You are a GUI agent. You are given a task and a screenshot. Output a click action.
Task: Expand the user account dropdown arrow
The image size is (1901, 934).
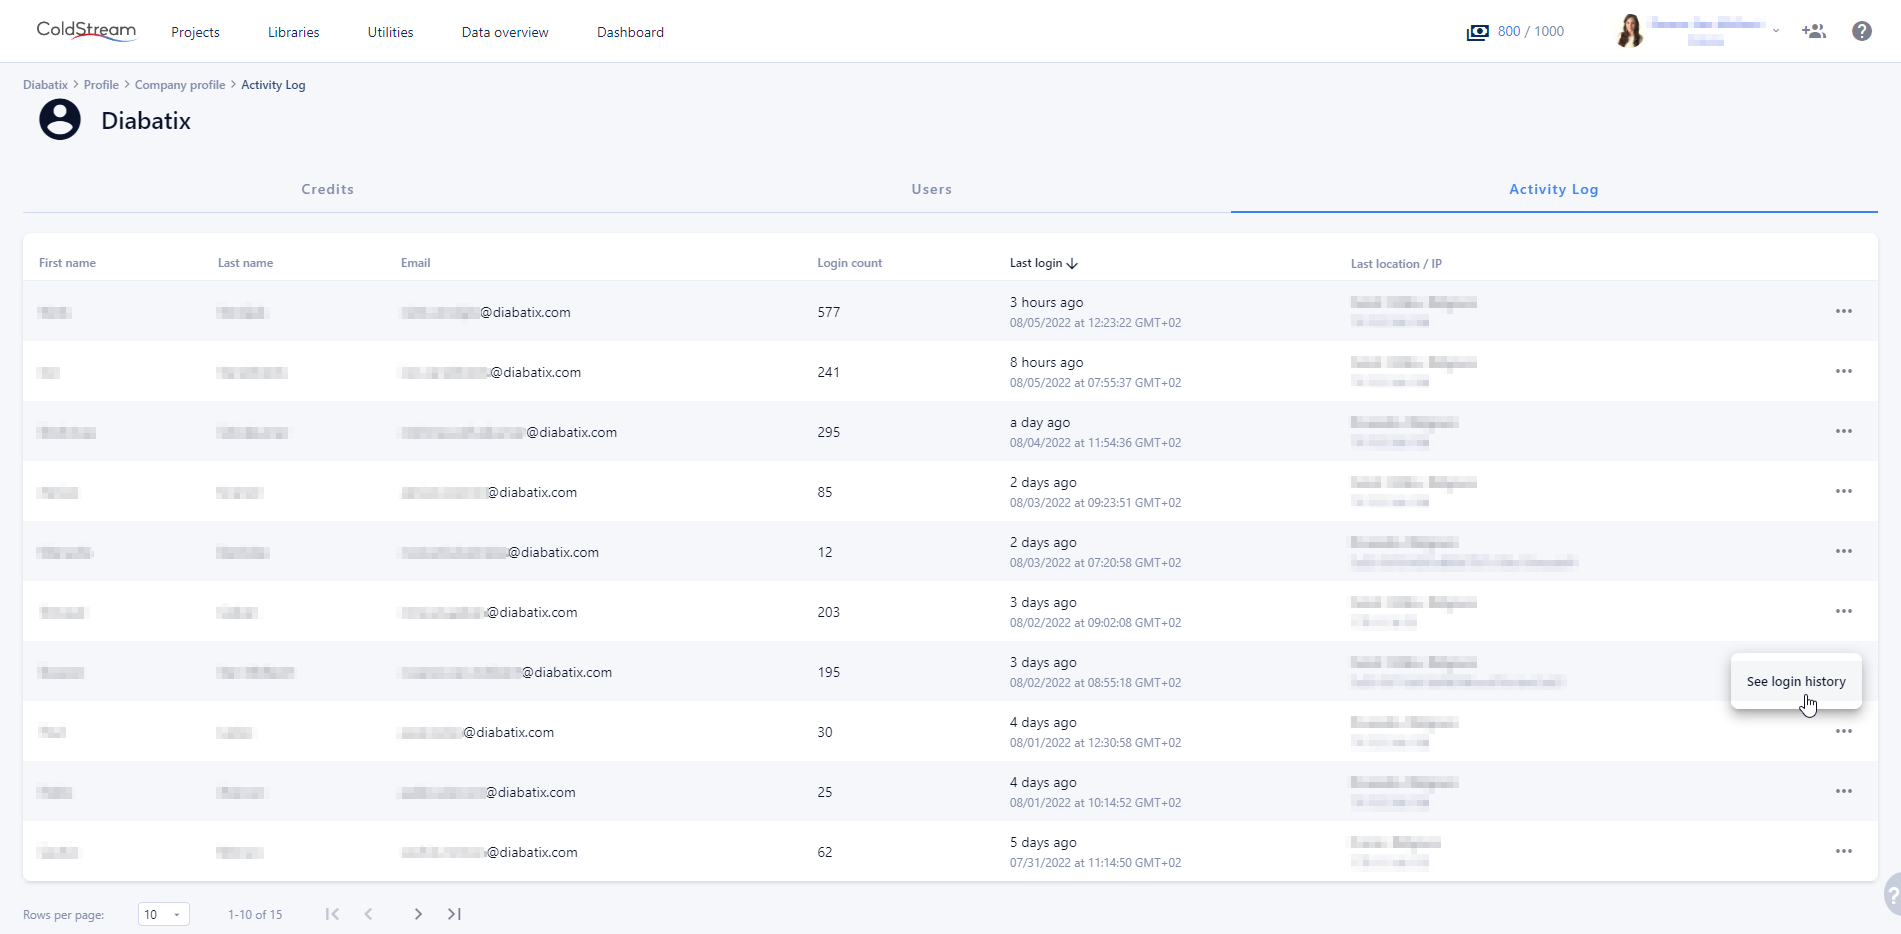coord(1776,31)
